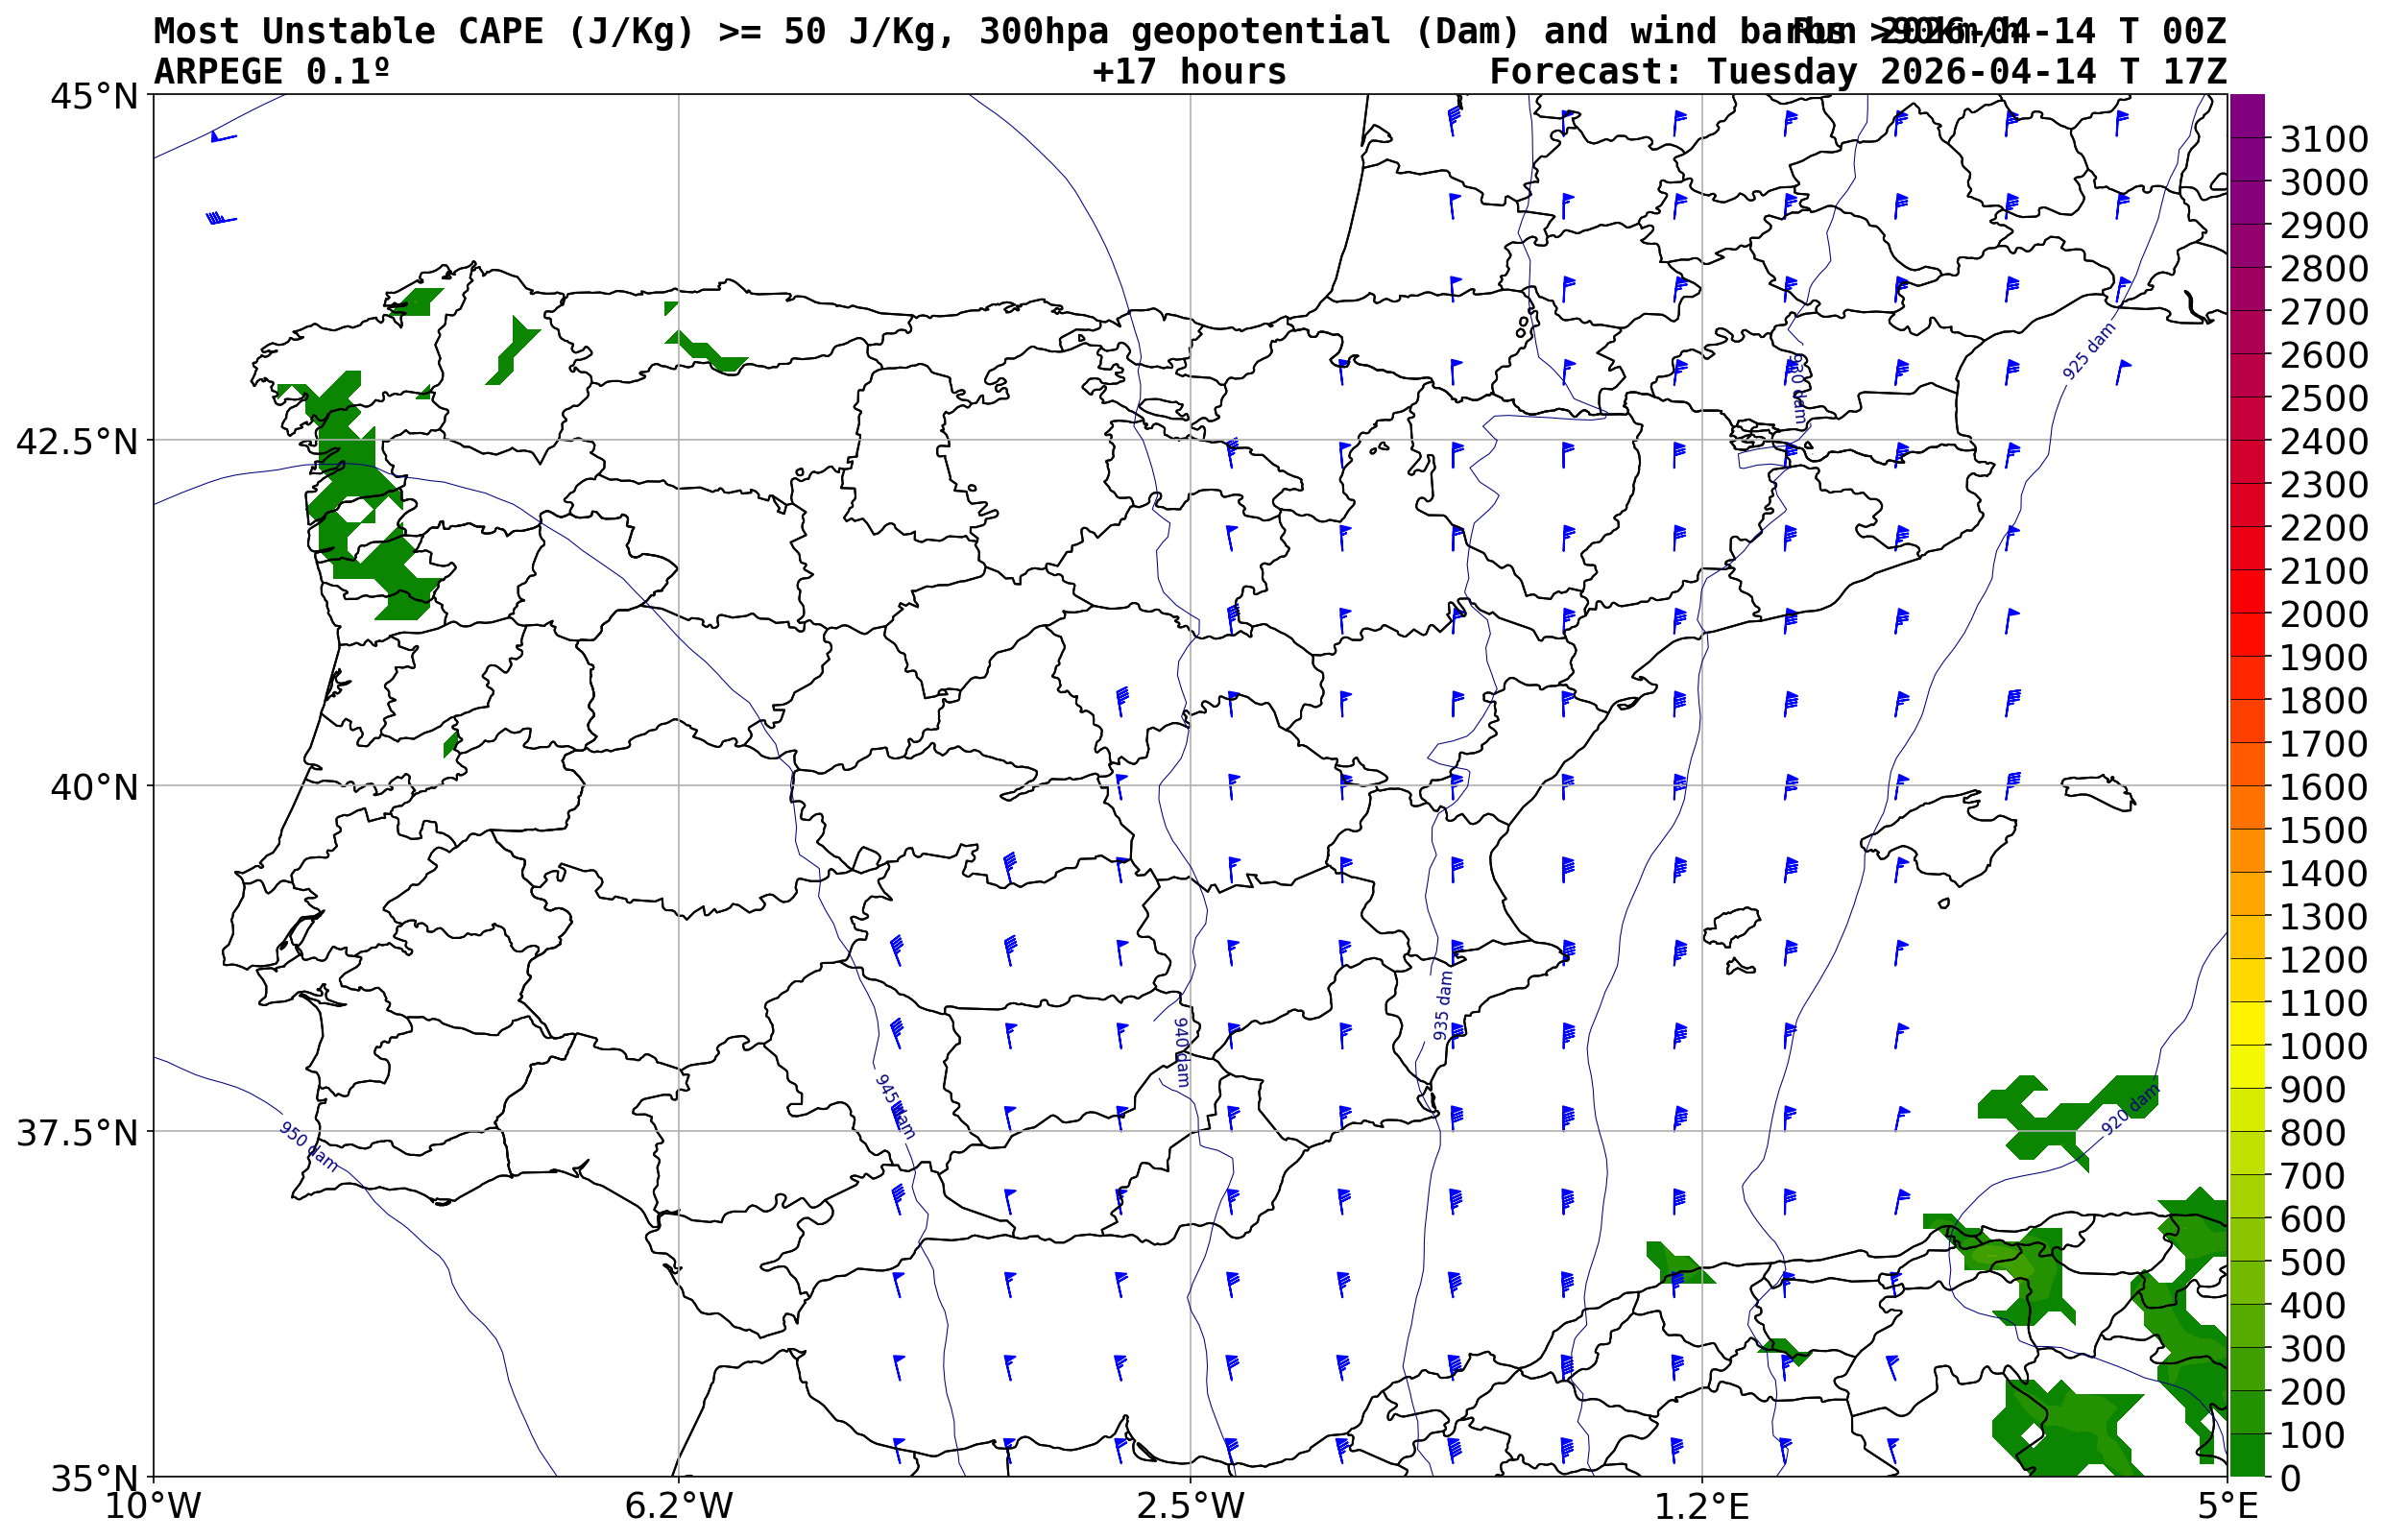
Task: Click the island of Ibiza on the map
Action: 1732,924
